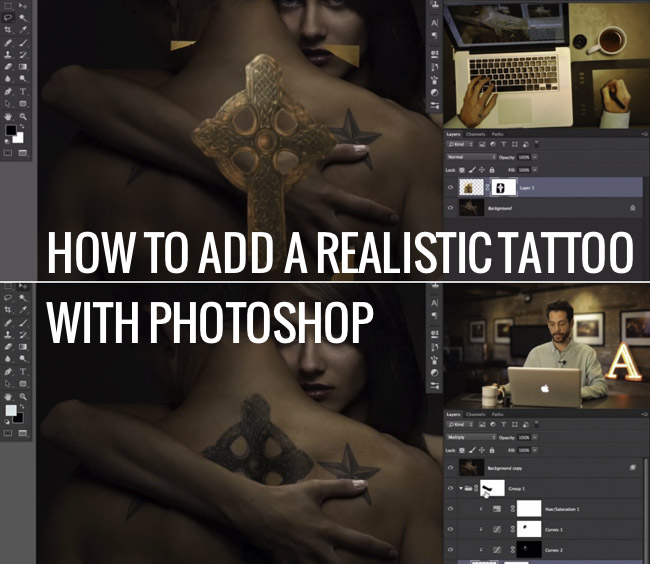Open Fill slider arrow in upper Layers panel

[x=535, y=170]
